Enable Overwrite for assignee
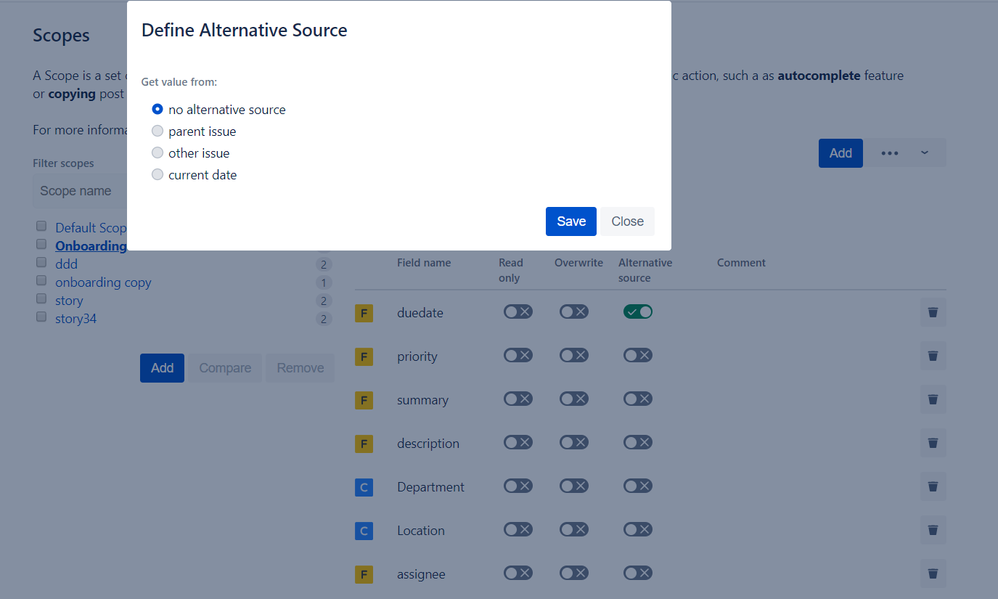This screenshot has width=998, height=599. (574, 573)
